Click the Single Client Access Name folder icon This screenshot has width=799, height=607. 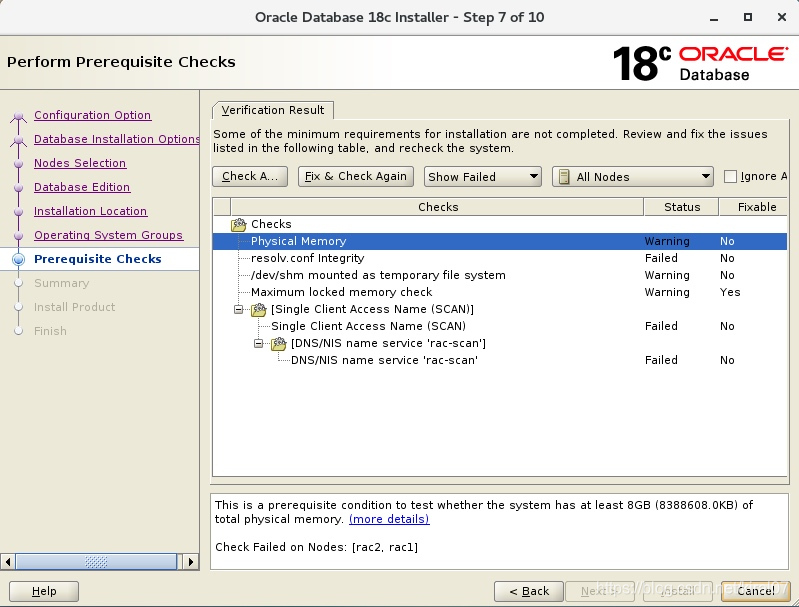point(259,309)
